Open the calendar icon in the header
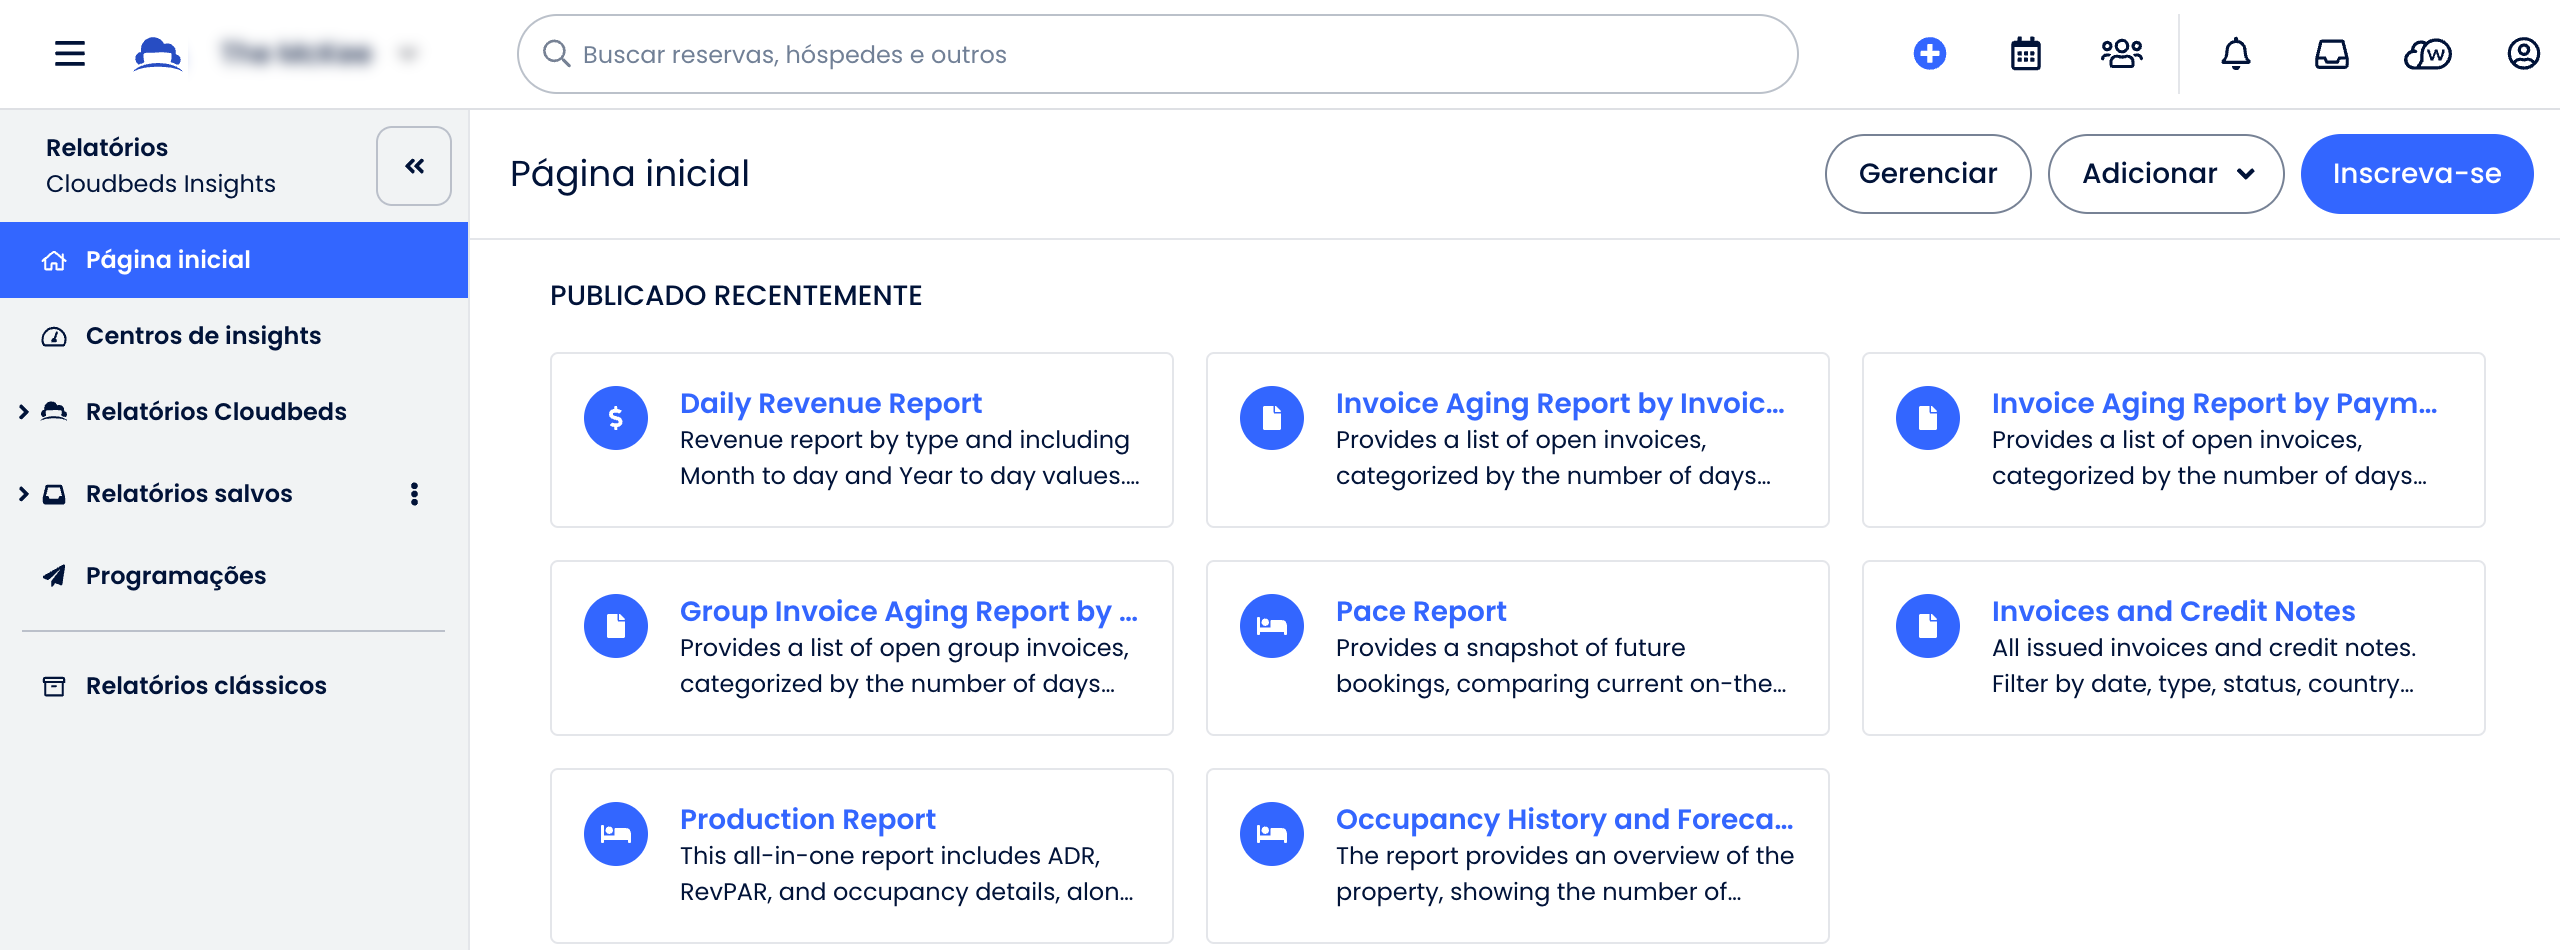Viewport: 2560px width, 950px height. click(2025, 53)
